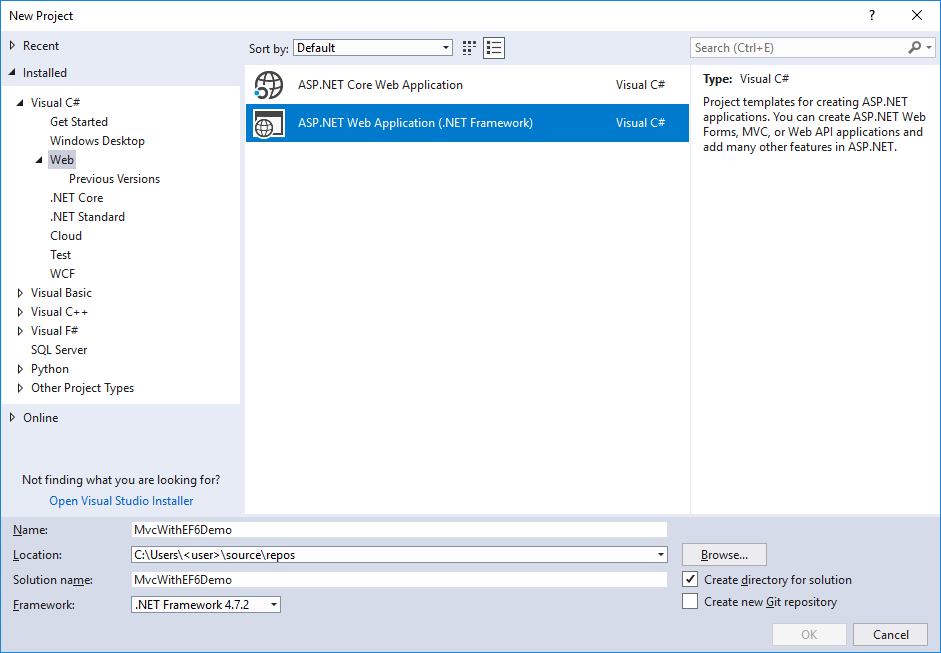Viewport: 941px width, 653px height.
Task: Select Get Started in the tree
Action: pos(79,122)
